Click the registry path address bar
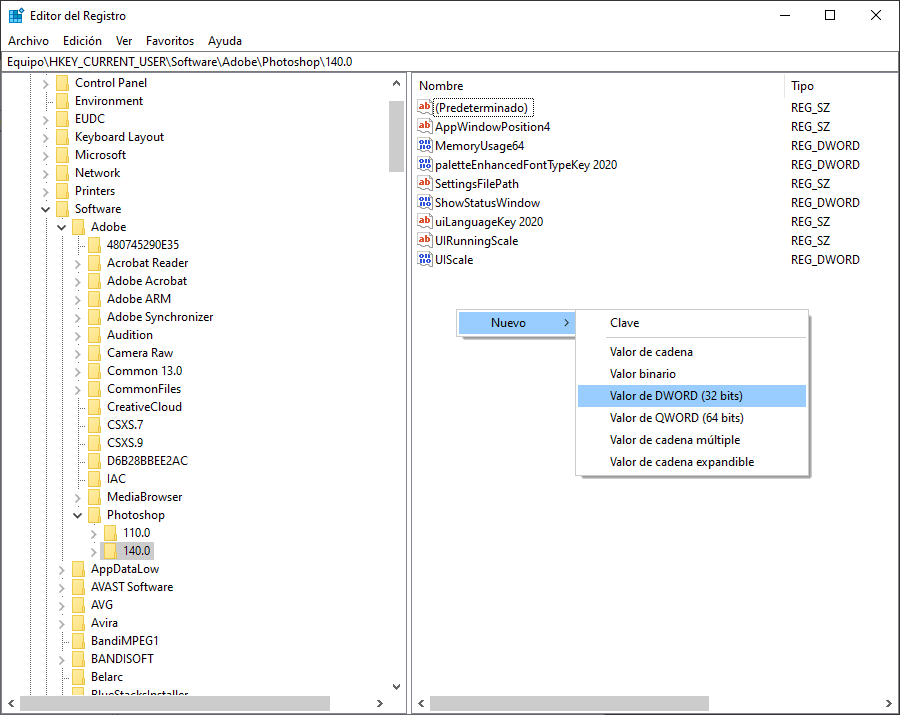900x715 pixels. tap(449, 62)
